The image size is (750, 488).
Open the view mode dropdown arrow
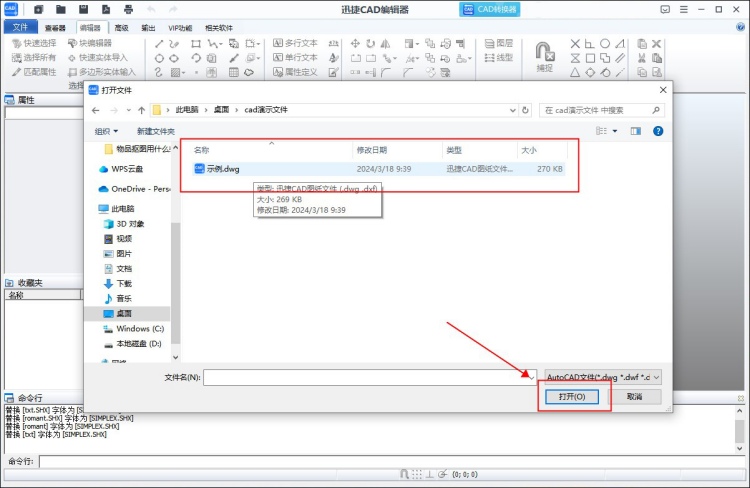[615, 131]
